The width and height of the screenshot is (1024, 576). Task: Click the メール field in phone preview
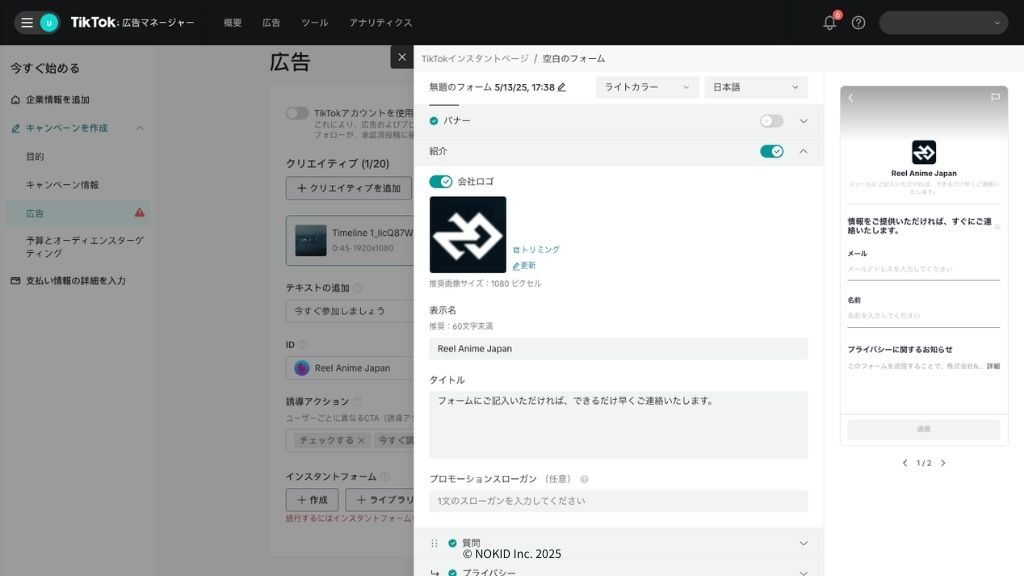923,269
